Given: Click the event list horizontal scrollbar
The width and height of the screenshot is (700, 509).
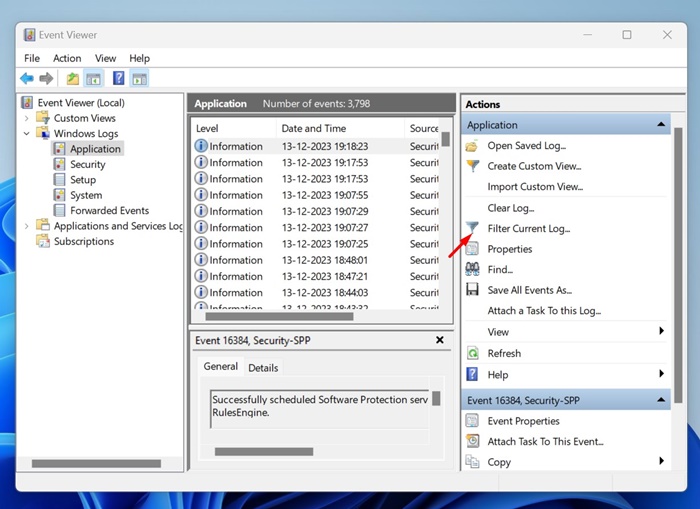Looking at the screenshot, I should (x=279, y=317).
